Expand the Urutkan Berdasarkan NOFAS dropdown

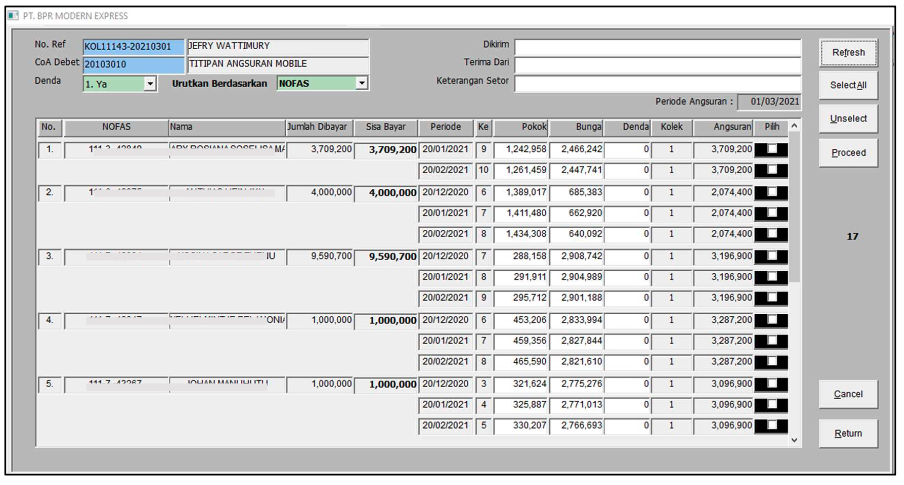pyautogui.click(x=362, y=84)
